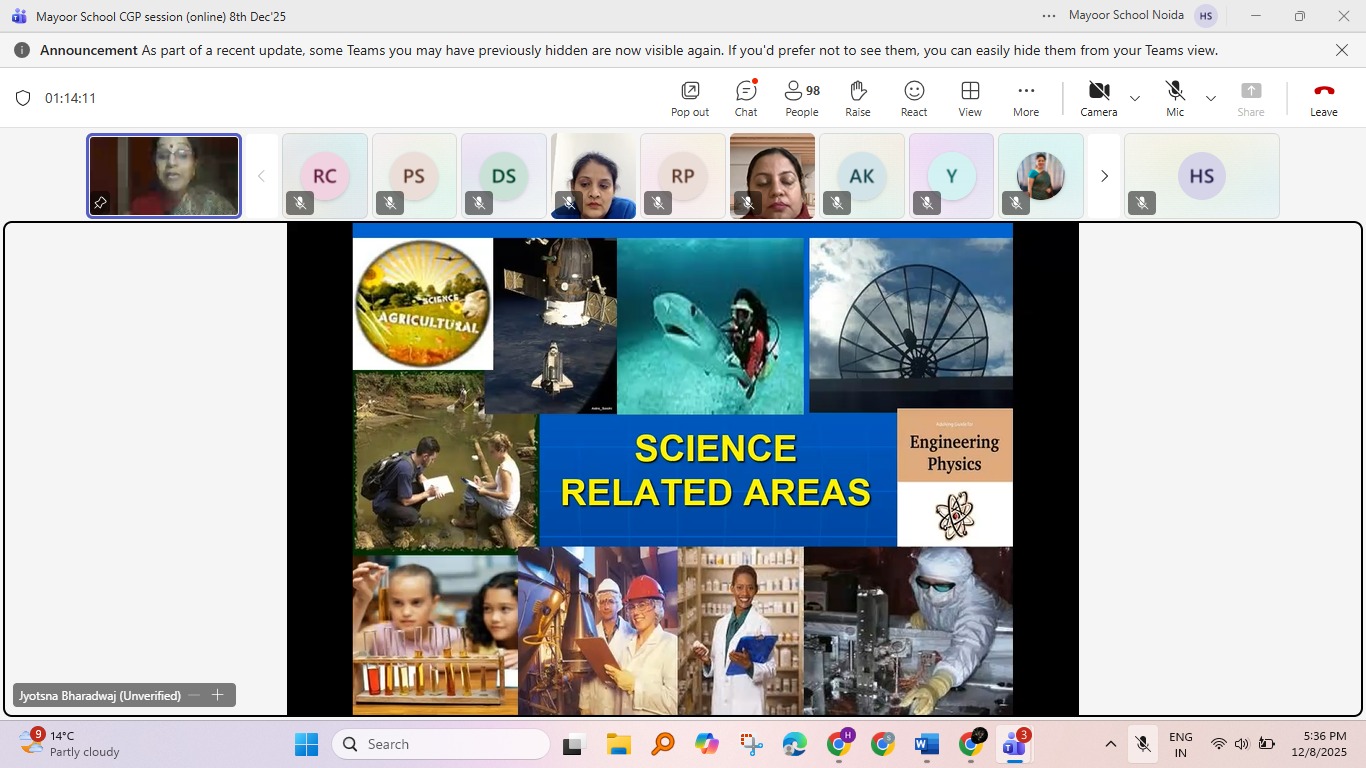Click the shield security icon by timer
The width and height of the screenshot is (1366, 768).
[23, 98]
